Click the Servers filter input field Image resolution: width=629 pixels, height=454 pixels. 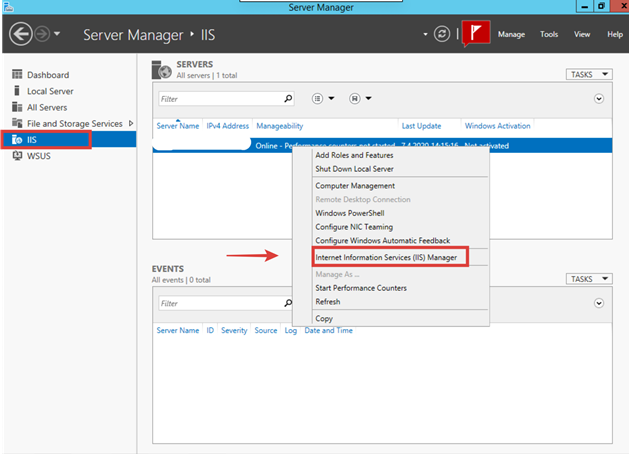220,99
